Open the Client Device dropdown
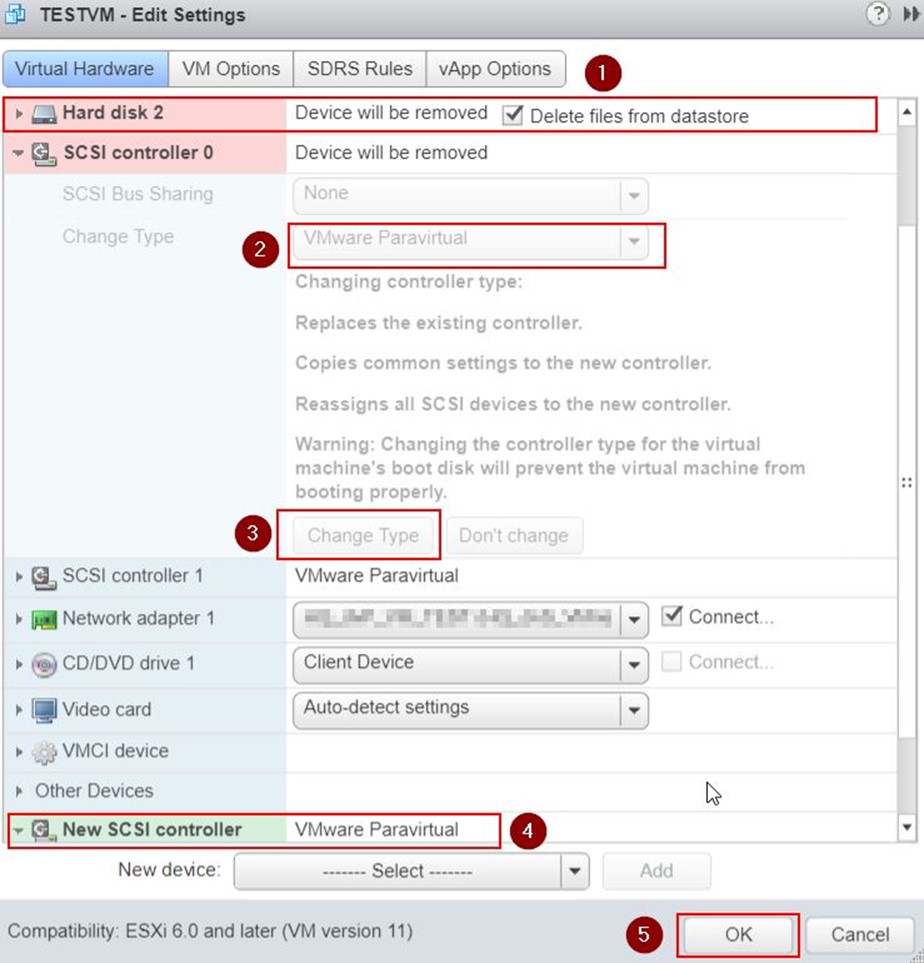 (x=471, y=665)
